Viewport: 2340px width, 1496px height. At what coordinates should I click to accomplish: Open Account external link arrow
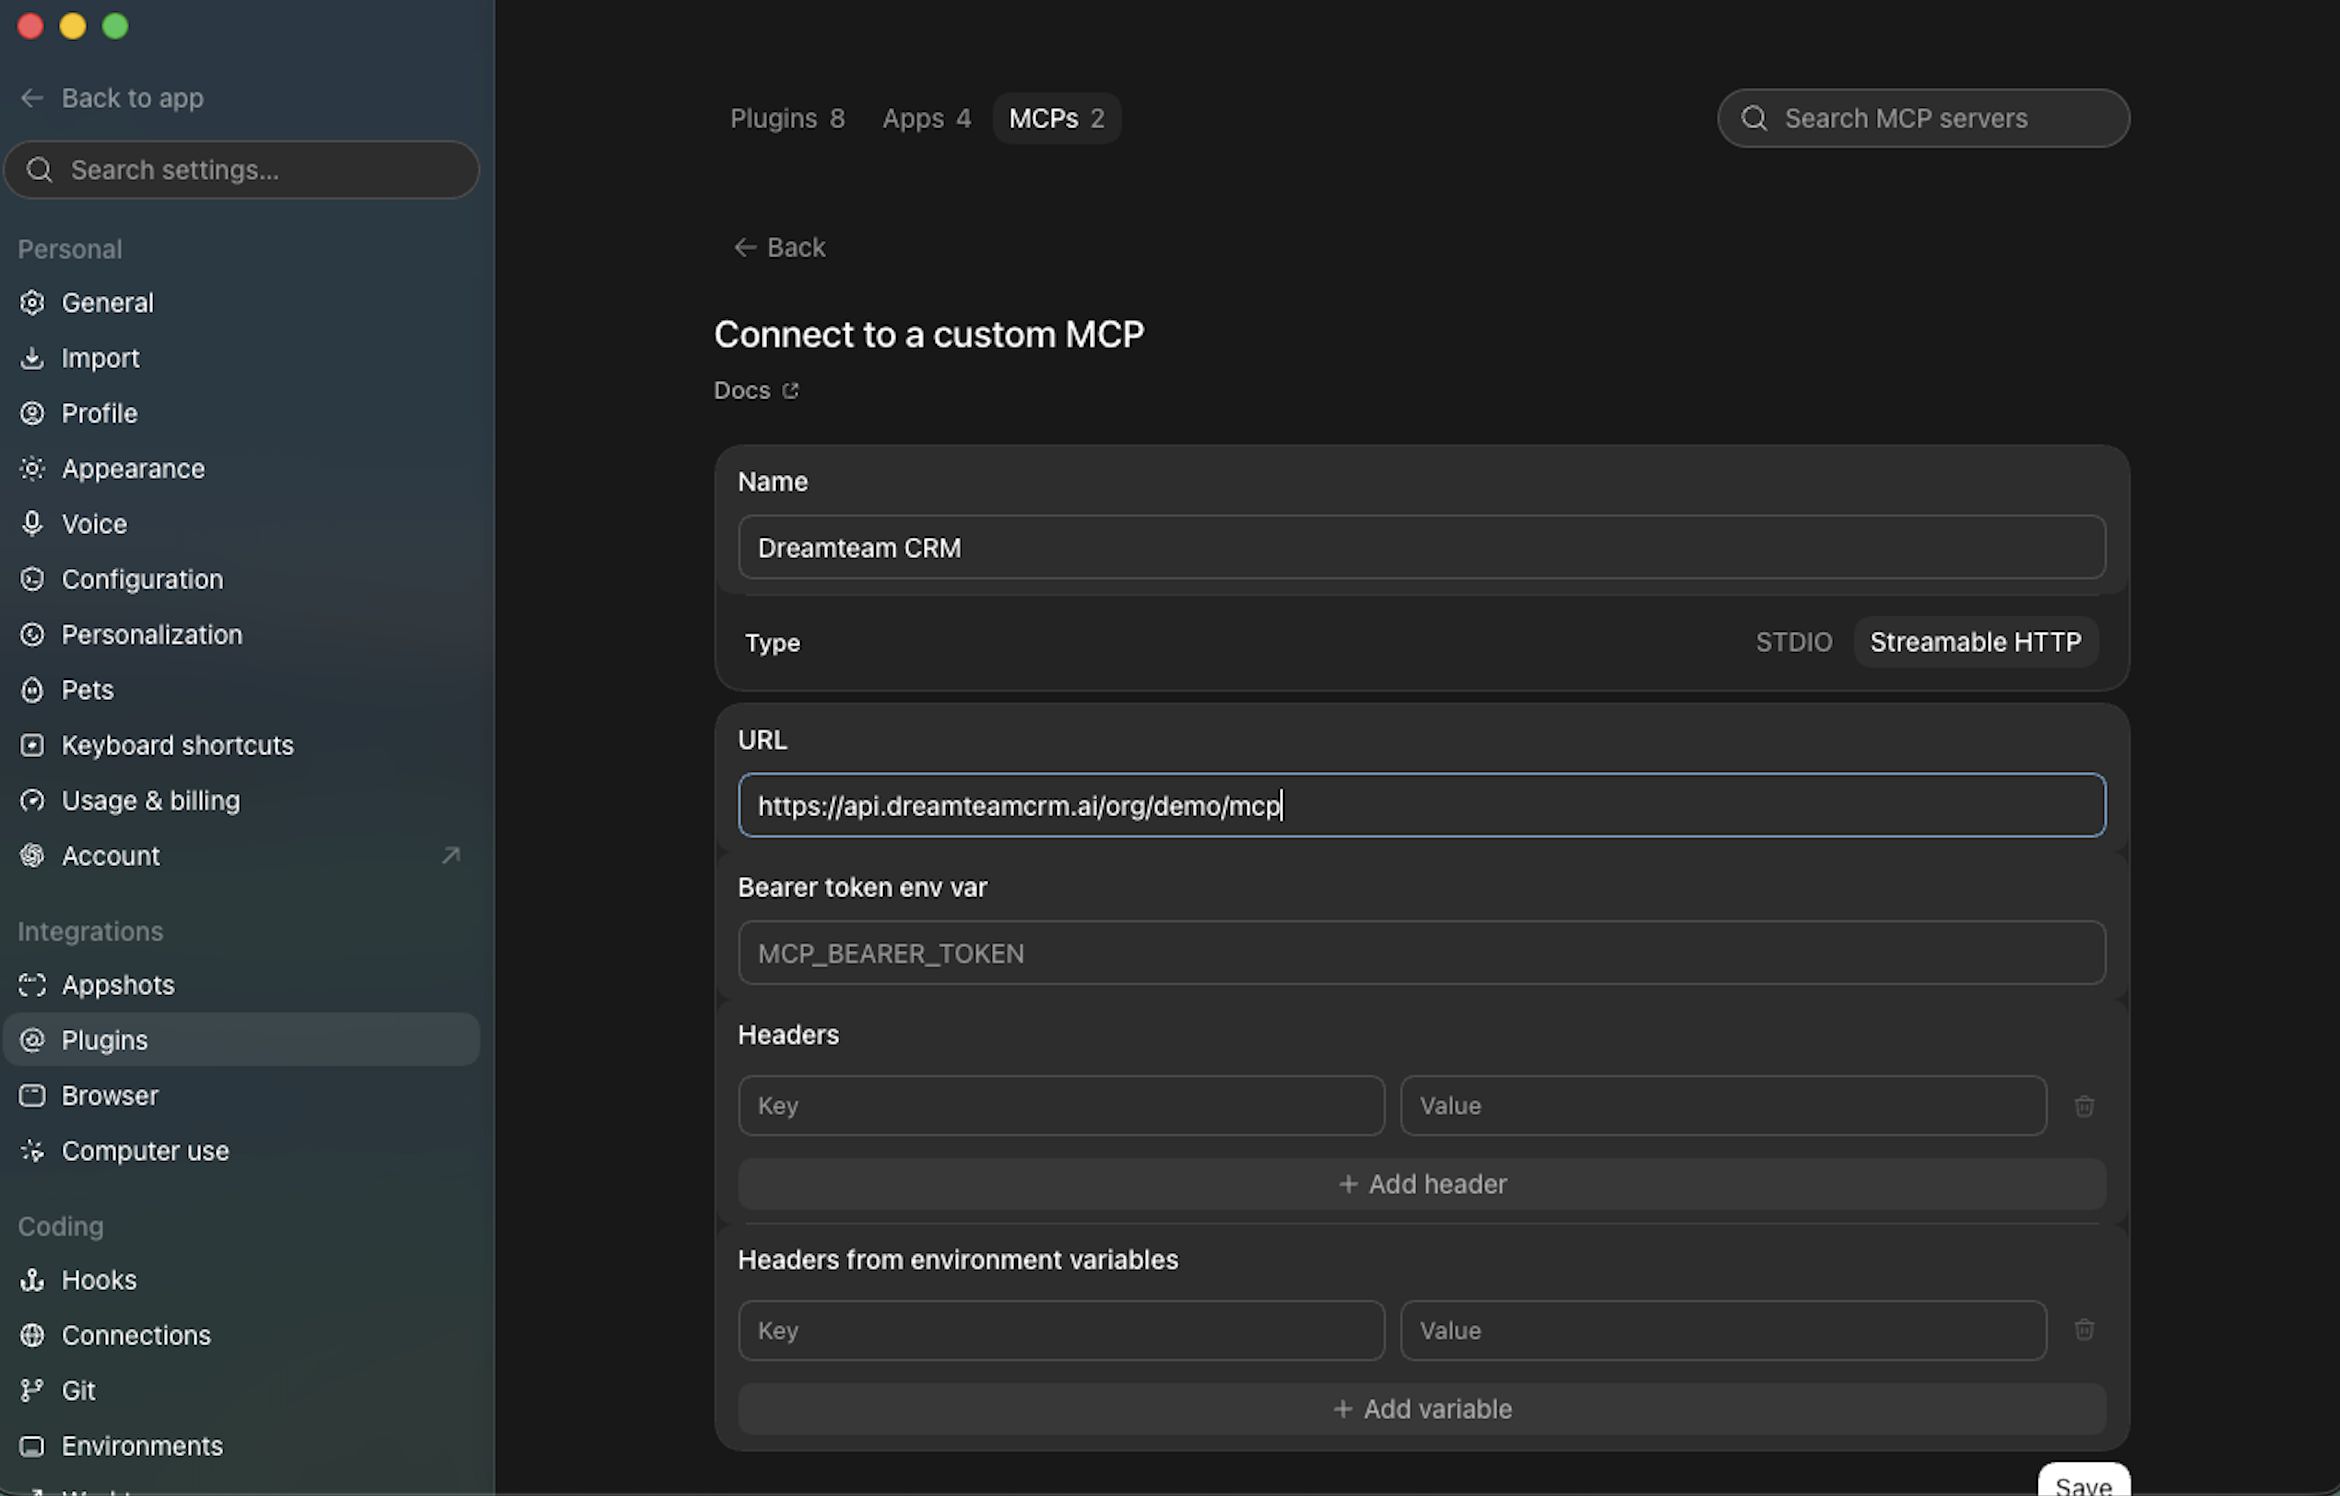coord(451,855)
